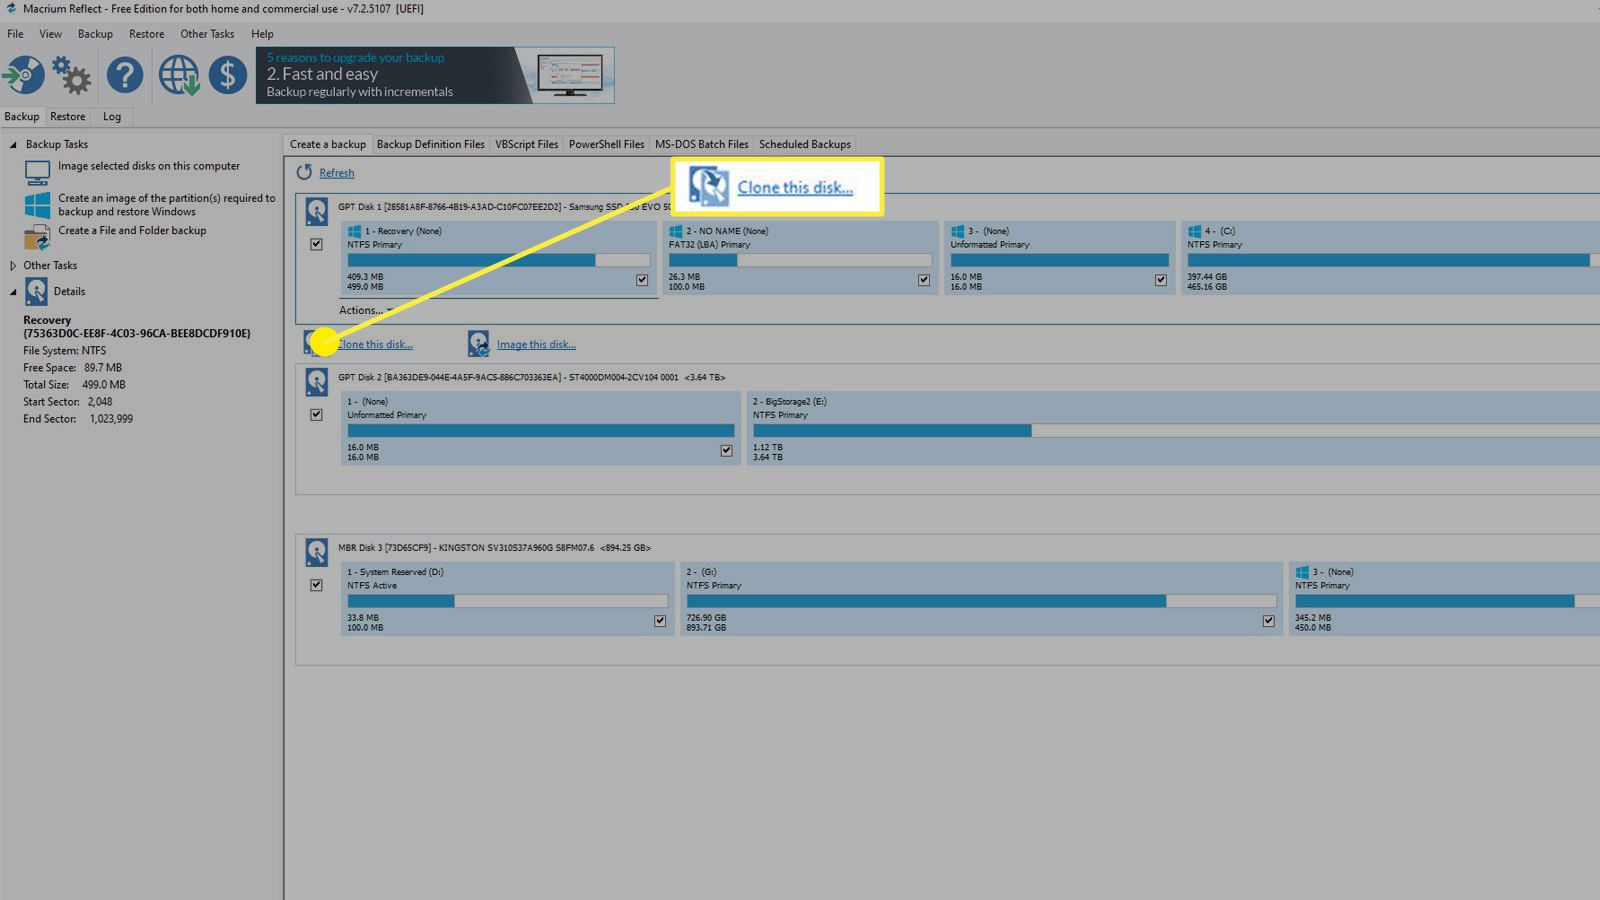
Task: Click the (G:) partition usage bar
Action: pyautogui.click(x=981, y=601)
